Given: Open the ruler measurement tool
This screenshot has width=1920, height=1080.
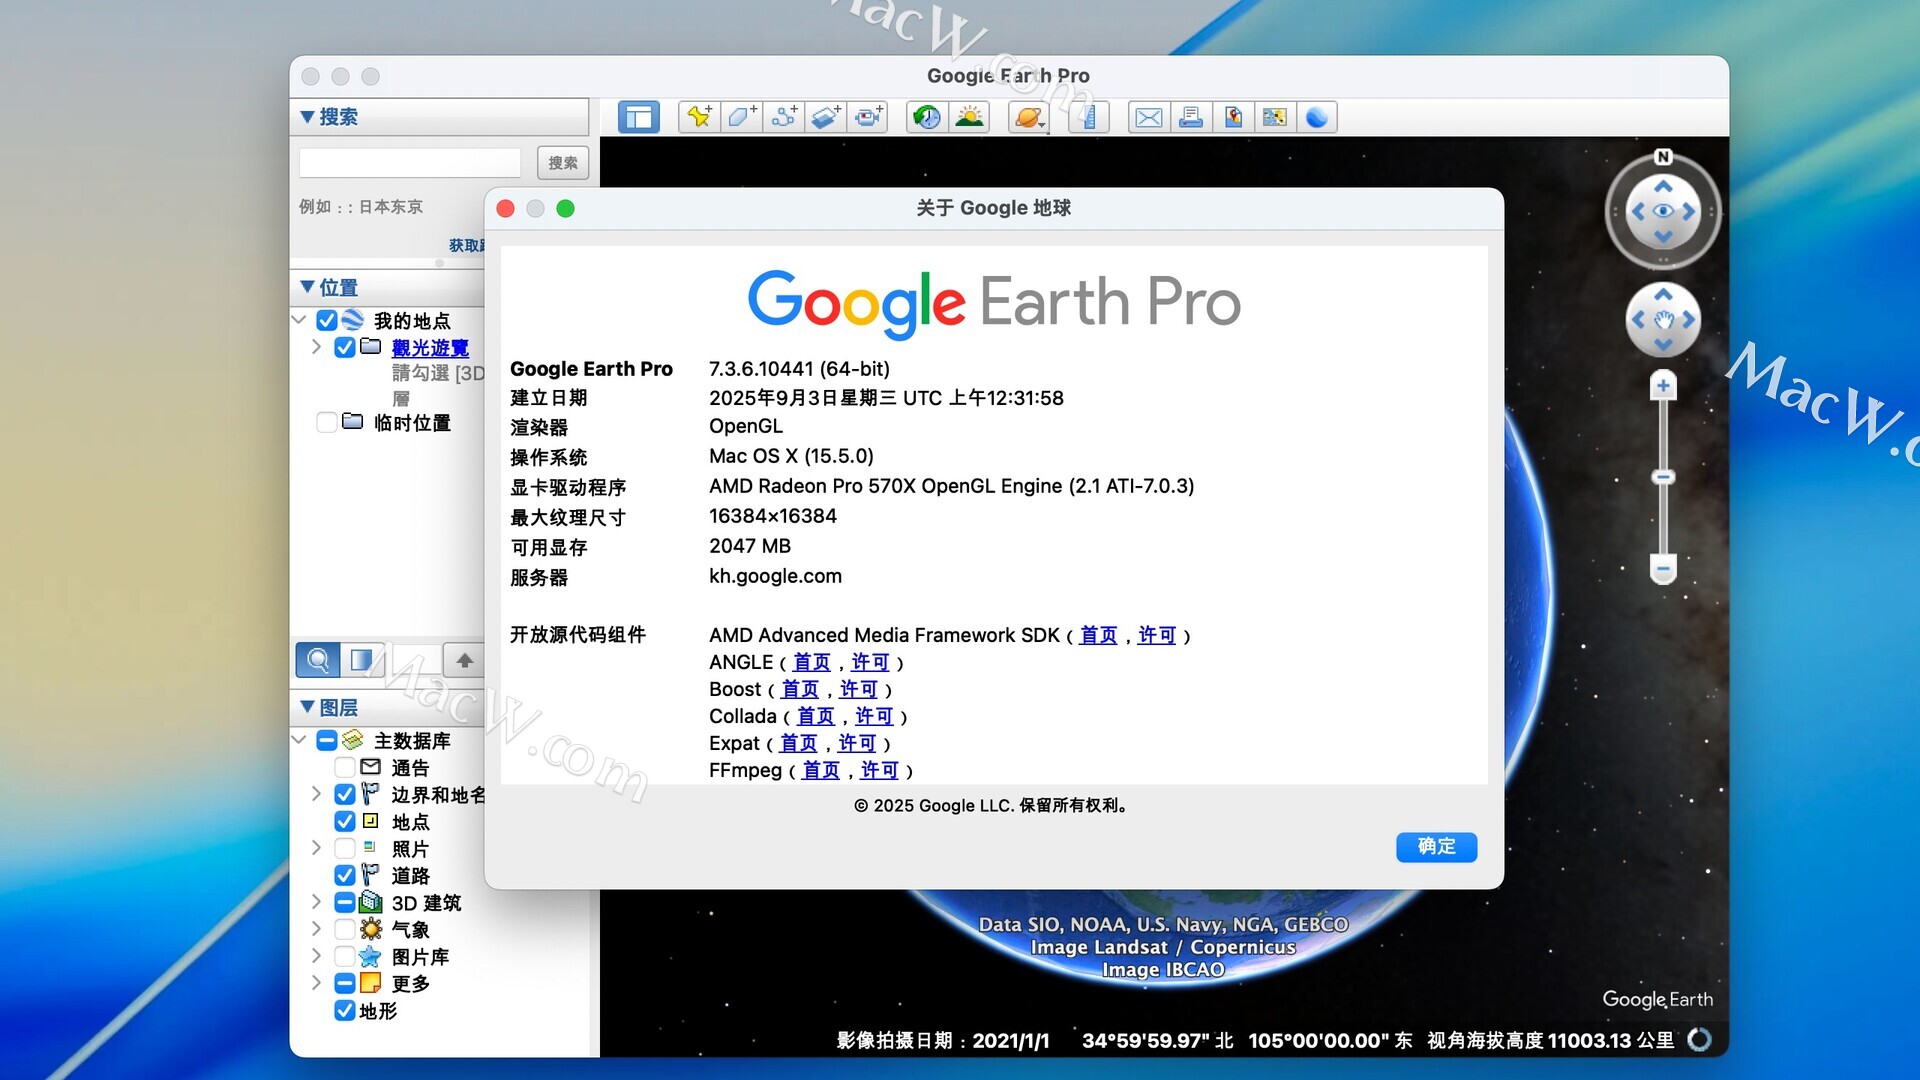Looking at the screenshot, I should [x=1089, y=117].
